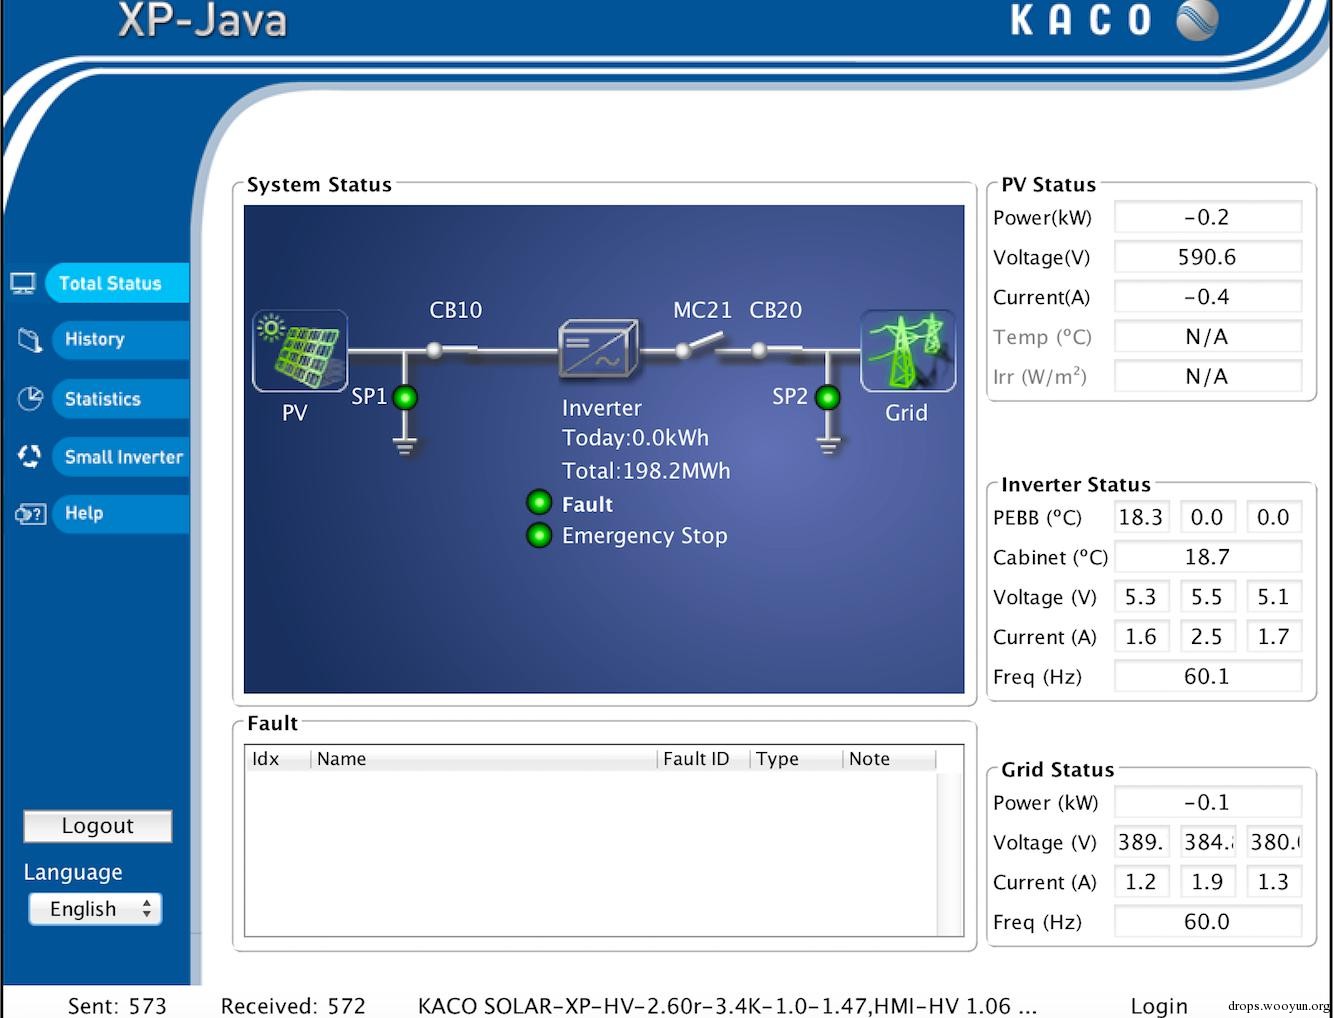The image size is (1334, 1018).
Task: Click the SP1 green indicator light
Action: [405, 398]
